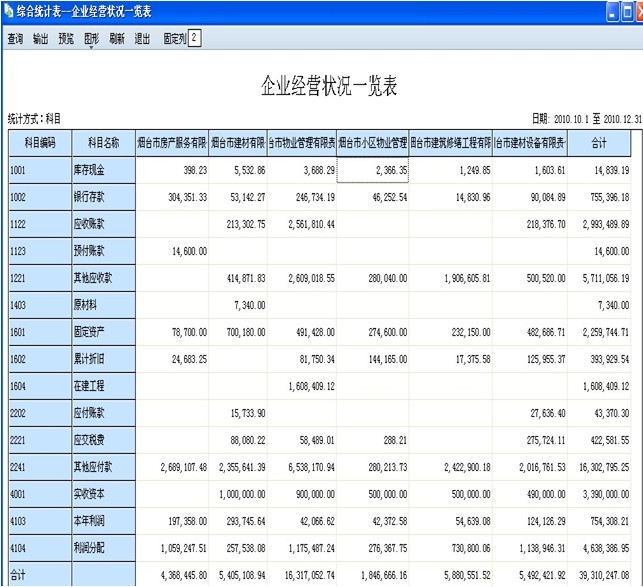This screenshot has width=643, height=587.
Task: Select the 预付账款 row name
Action: 103,251
